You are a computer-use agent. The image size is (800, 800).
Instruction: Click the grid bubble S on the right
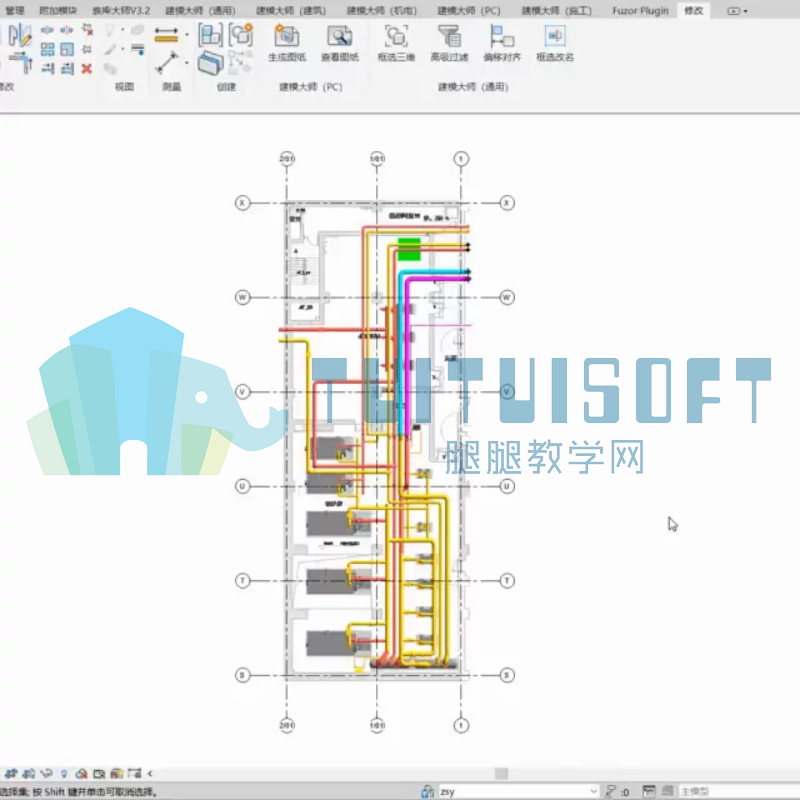507,676
